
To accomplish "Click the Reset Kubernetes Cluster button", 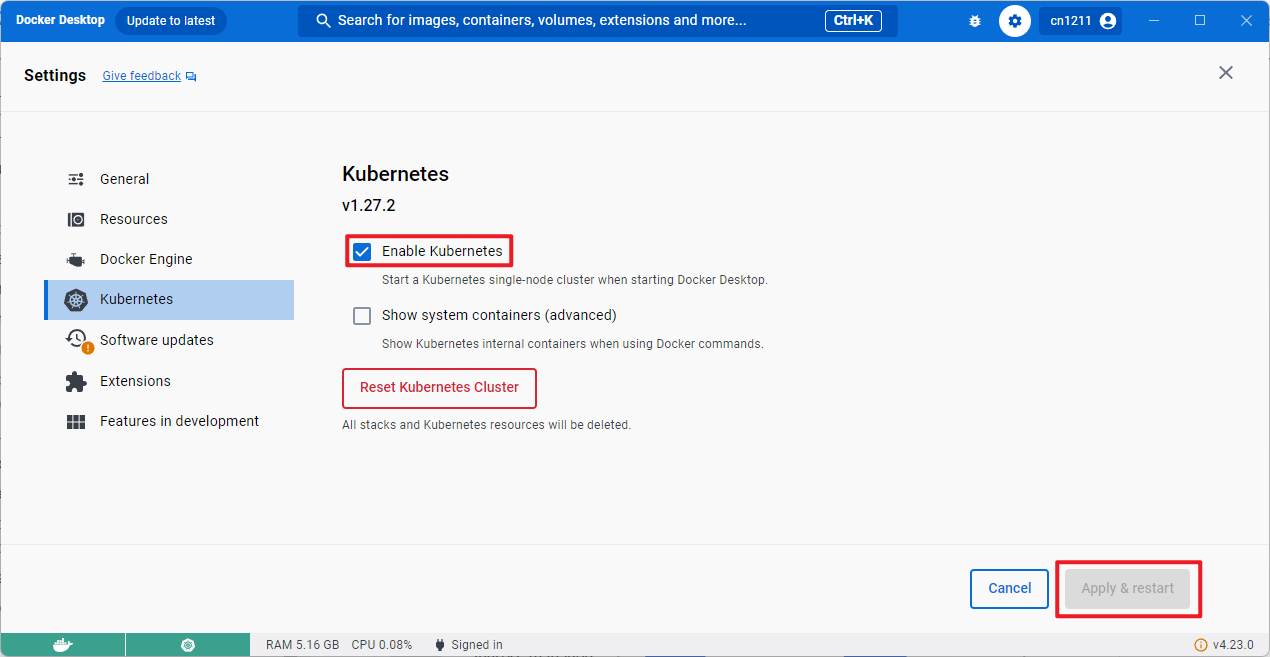I will point(439,388).
